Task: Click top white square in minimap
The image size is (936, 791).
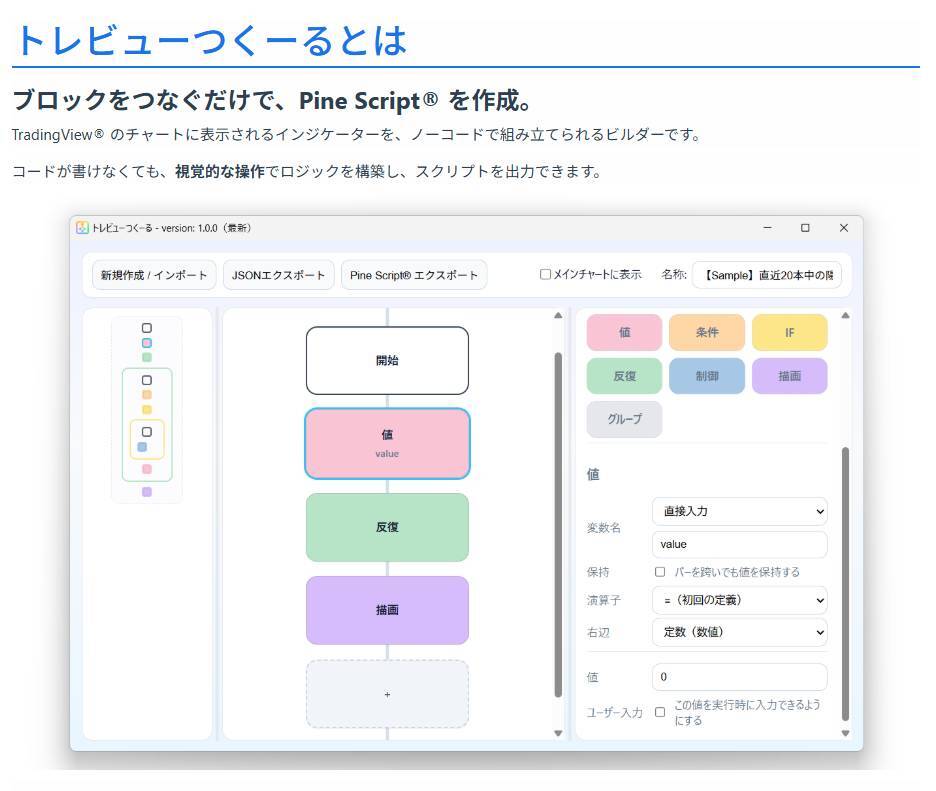Action: (147, 328)
